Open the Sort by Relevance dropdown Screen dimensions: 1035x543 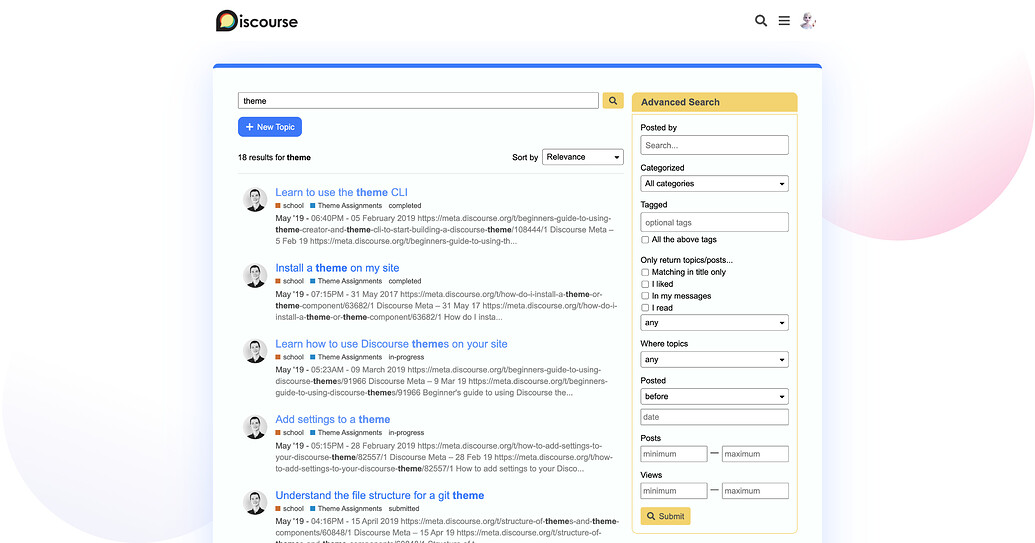(x=582, y=157)
